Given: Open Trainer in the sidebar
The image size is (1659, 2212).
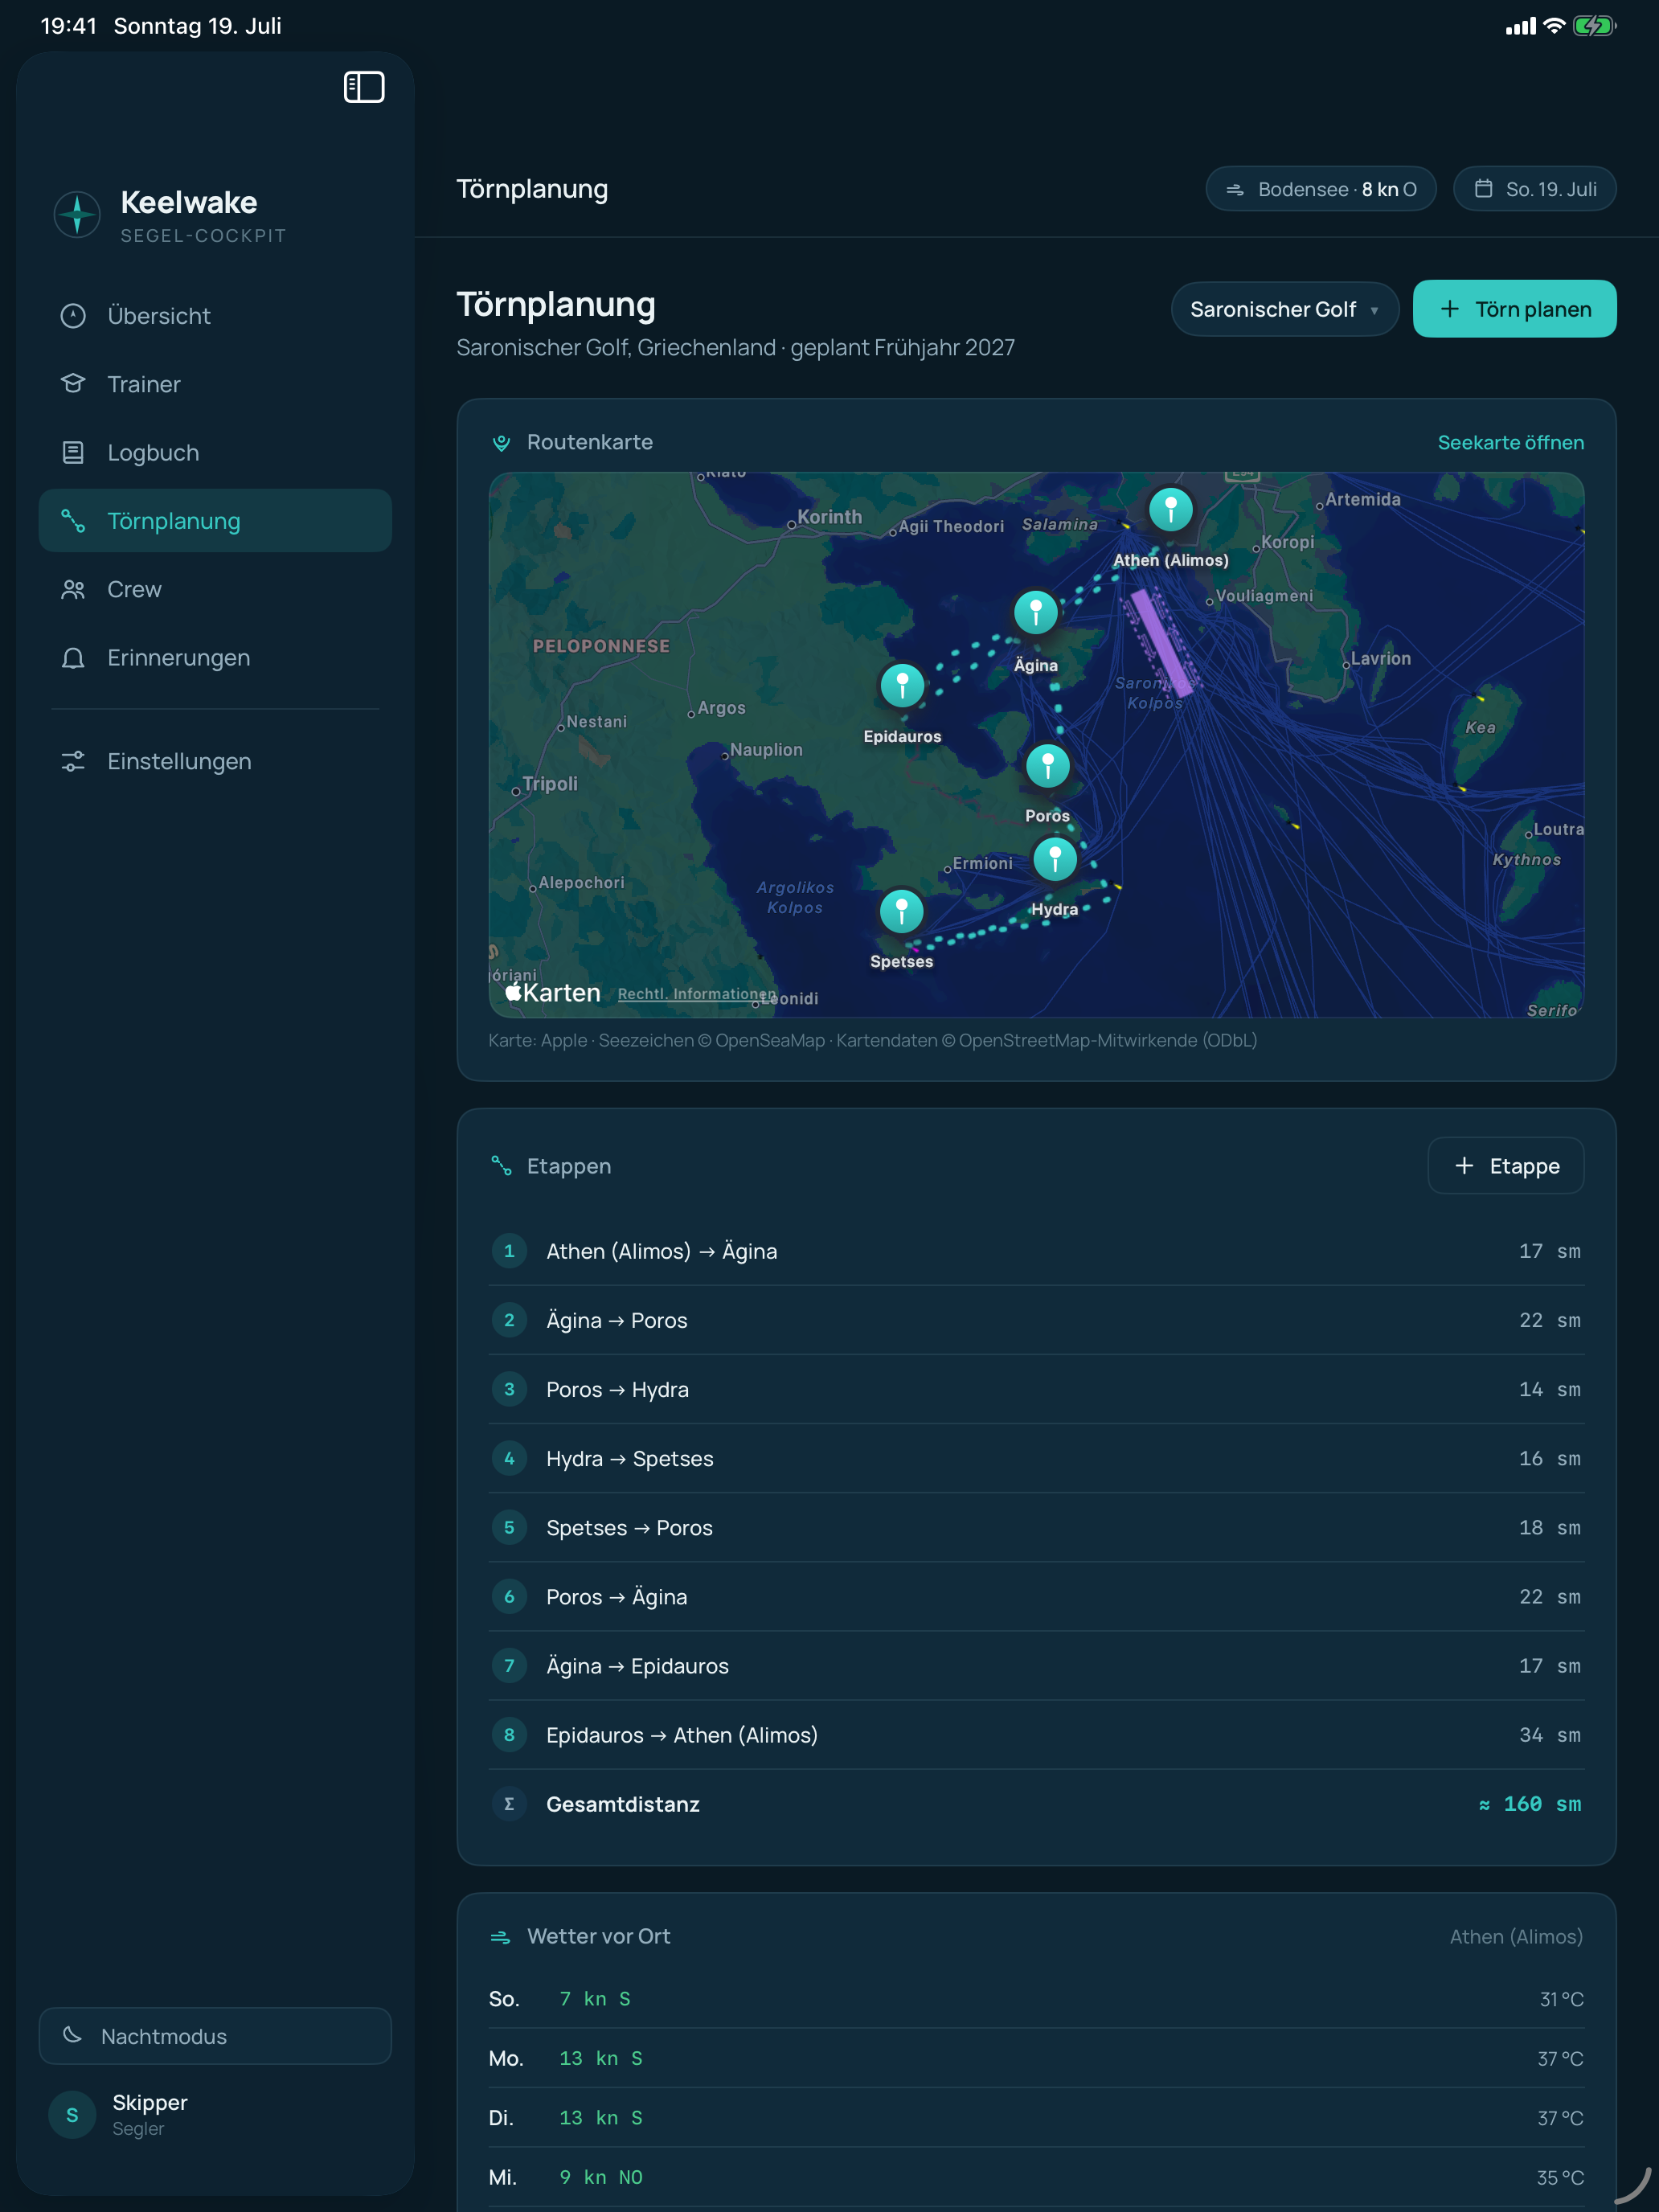Looking at the screenshot, I should click(x=215, y=384).
